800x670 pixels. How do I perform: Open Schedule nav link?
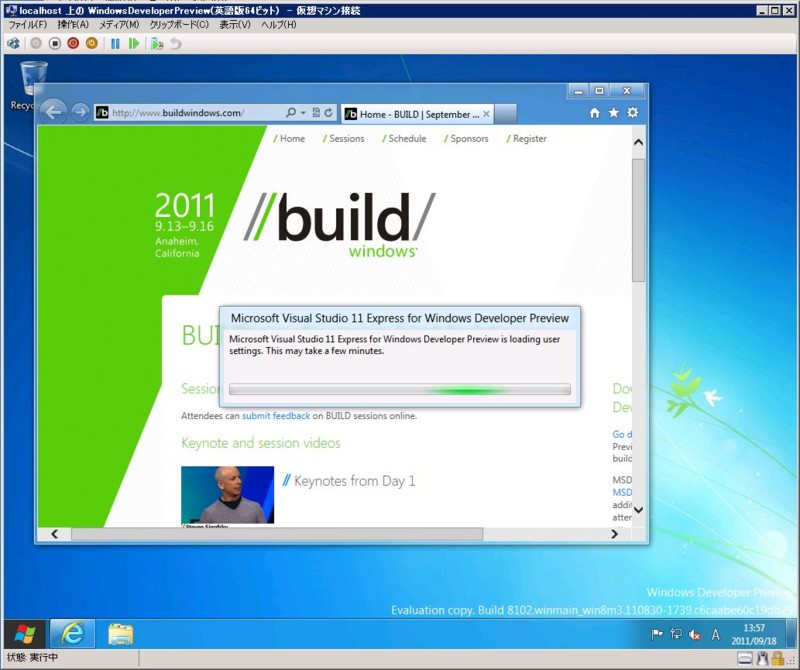[x=404, y=138]
